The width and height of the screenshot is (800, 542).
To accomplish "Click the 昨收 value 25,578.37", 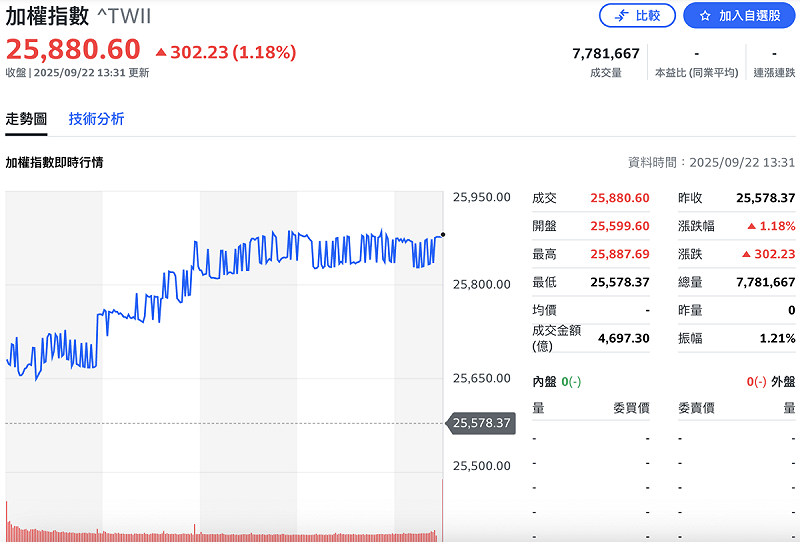I will [765, 198].
